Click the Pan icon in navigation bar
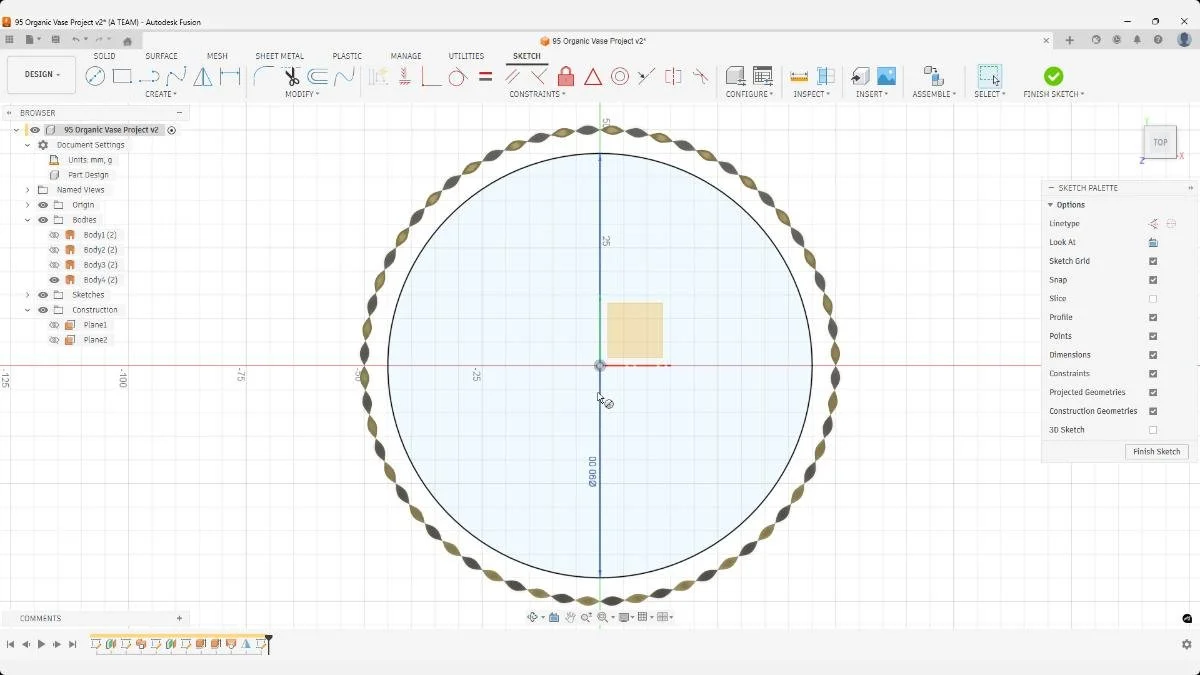 pyautogui.click(x=571, y=617)
